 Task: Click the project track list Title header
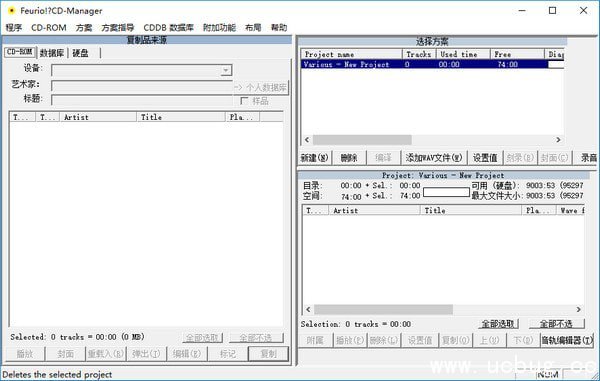click(x=471, y=210)
